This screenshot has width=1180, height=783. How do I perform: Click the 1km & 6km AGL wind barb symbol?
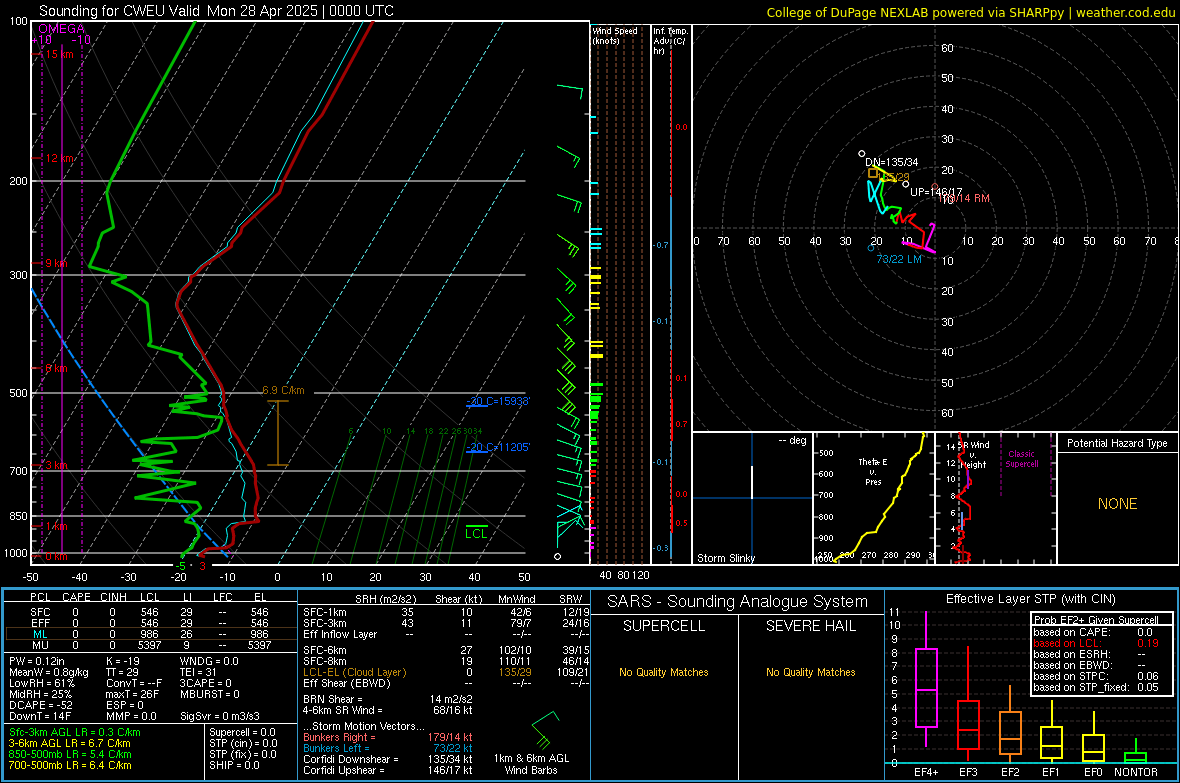pyautogui.click(x=546, y=730)
